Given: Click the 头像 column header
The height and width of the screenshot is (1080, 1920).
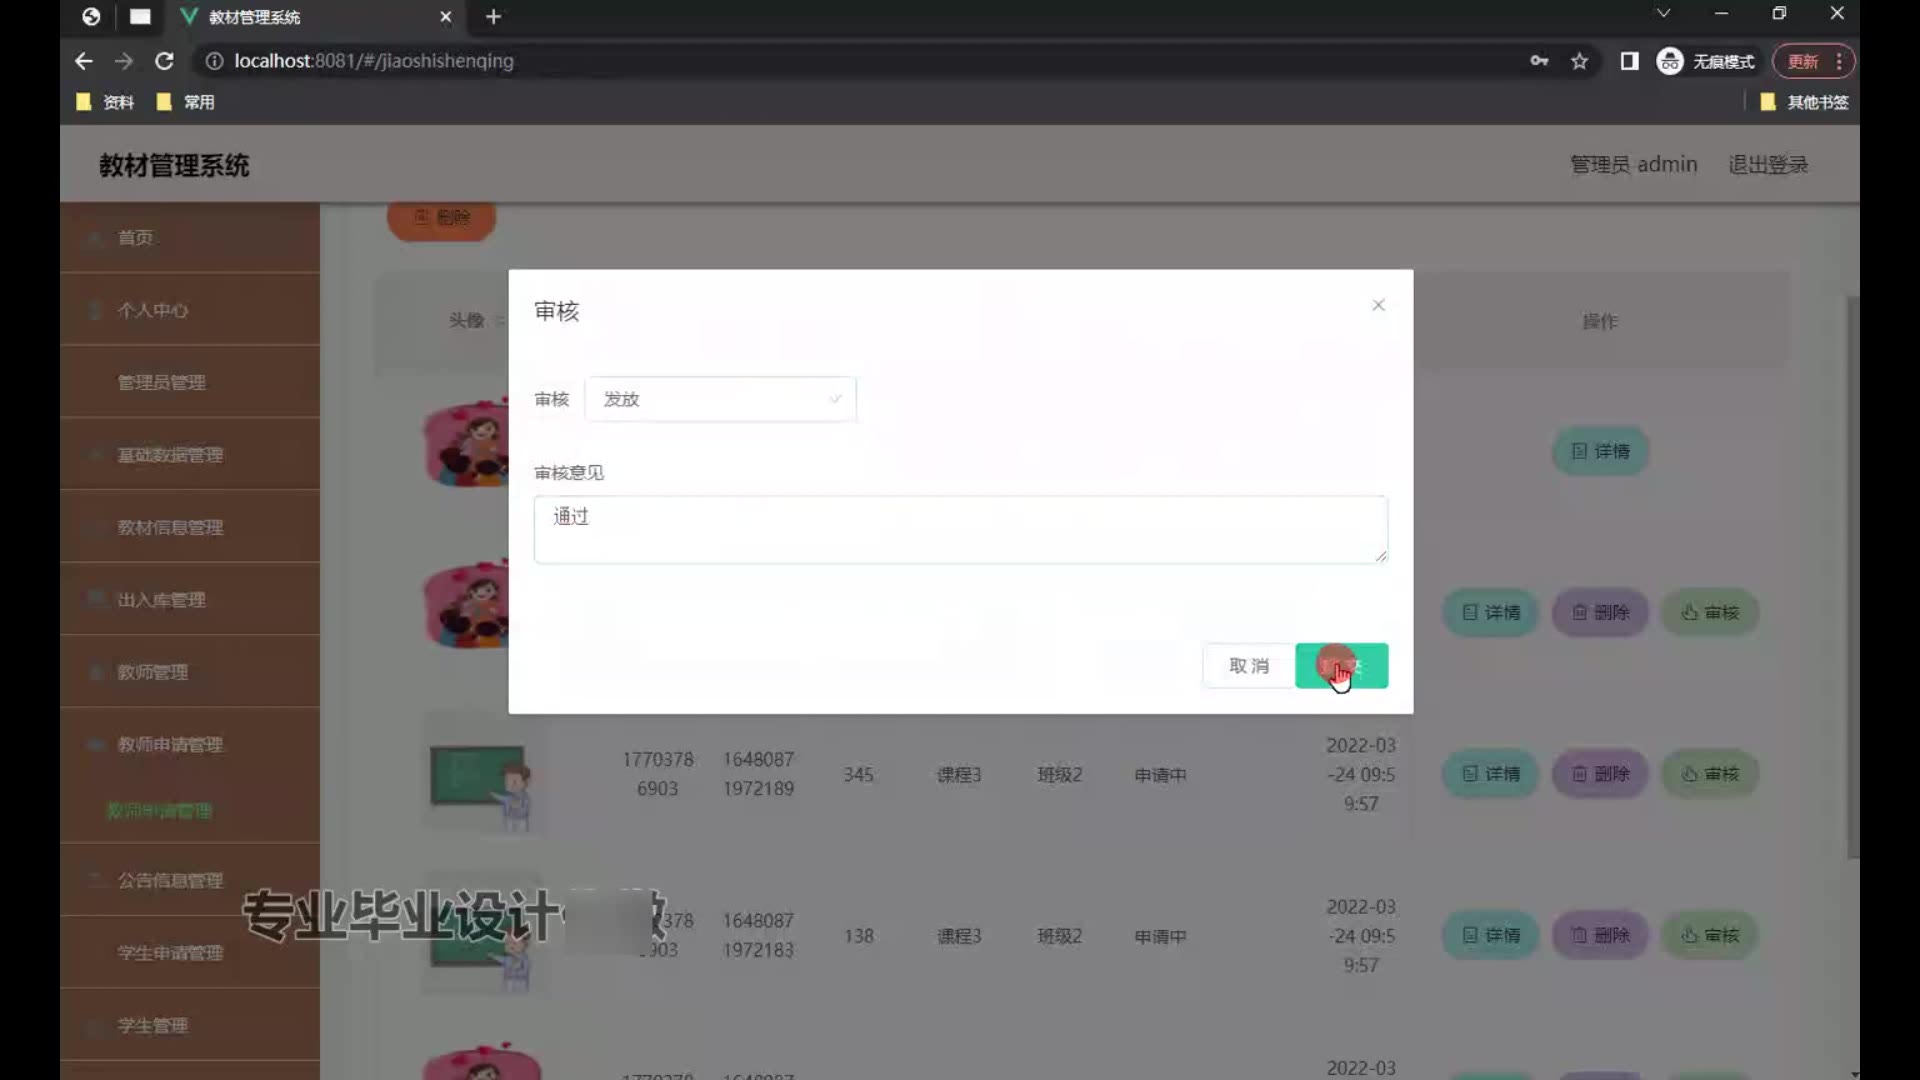Looking at the screenshot, I should click(x=466, y=320).
